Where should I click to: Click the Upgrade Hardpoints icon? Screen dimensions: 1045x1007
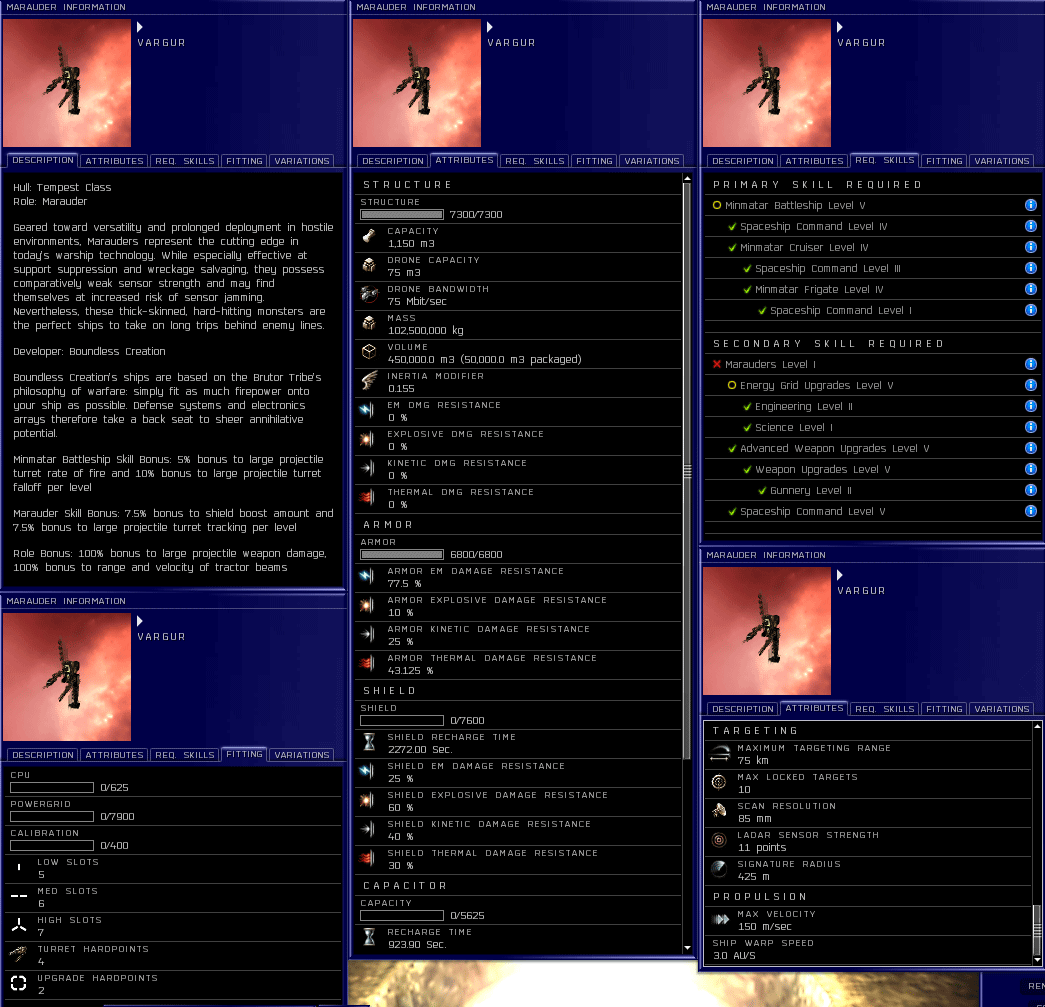point(19,984)
